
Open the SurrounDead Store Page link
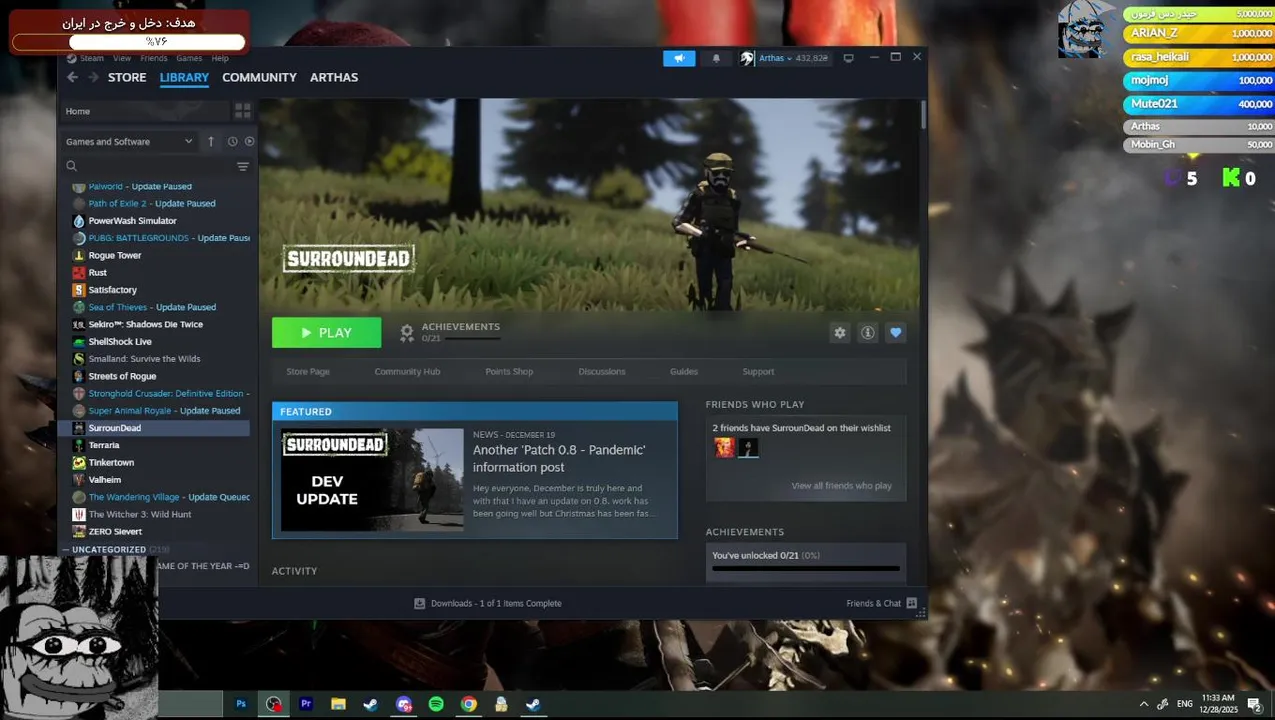tap(308, 371)
